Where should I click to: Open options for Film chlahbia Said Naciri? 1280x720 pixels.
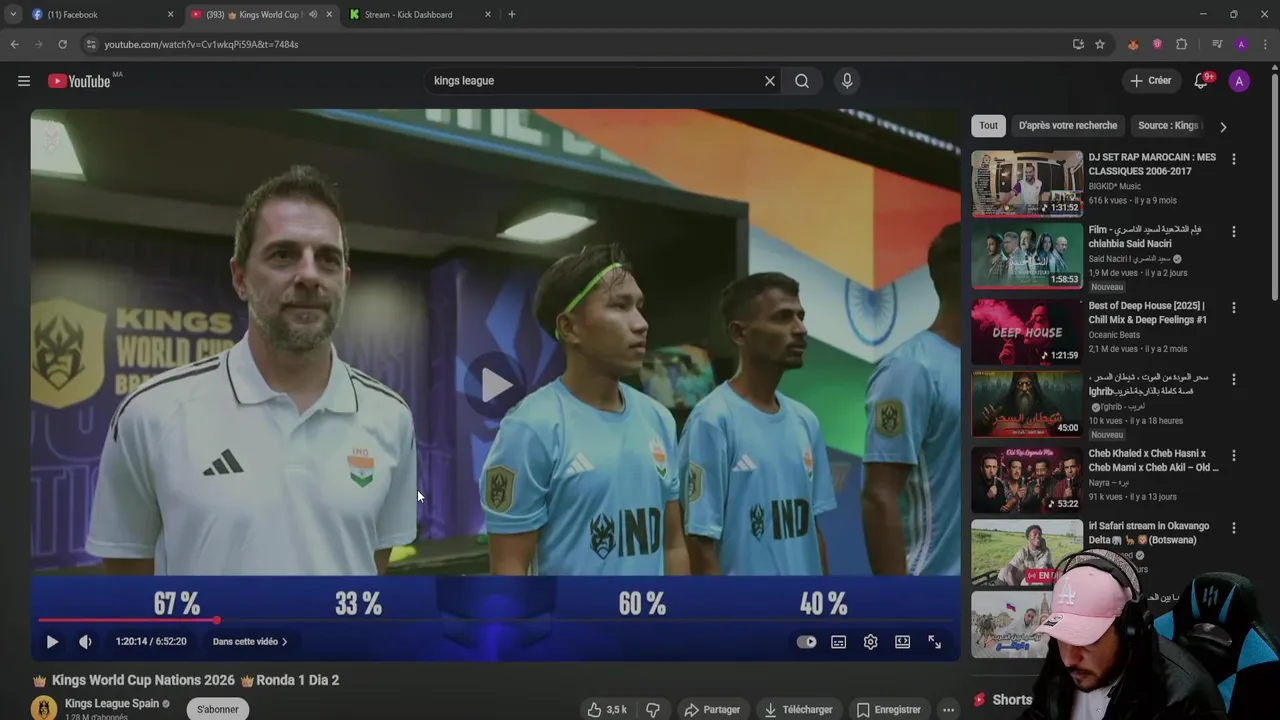pos(1233,231)
